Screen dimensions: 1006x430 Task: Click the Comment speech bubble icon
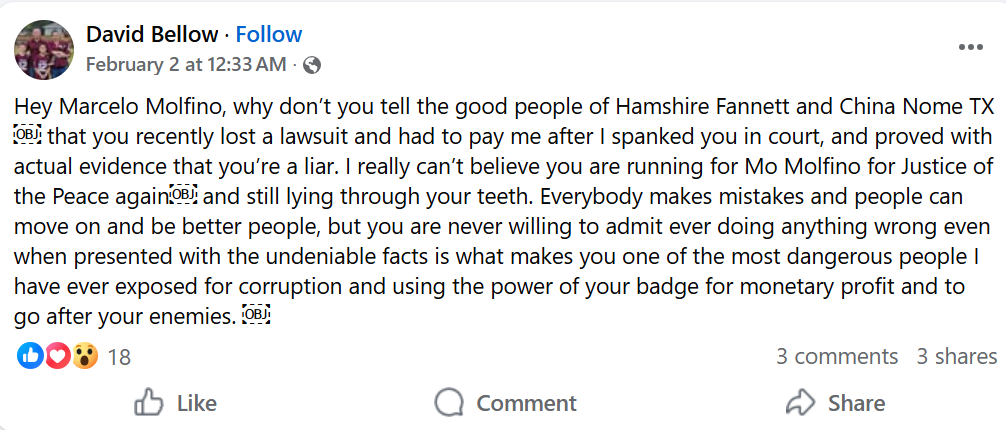pyautogui.click(x=449, y=403)
